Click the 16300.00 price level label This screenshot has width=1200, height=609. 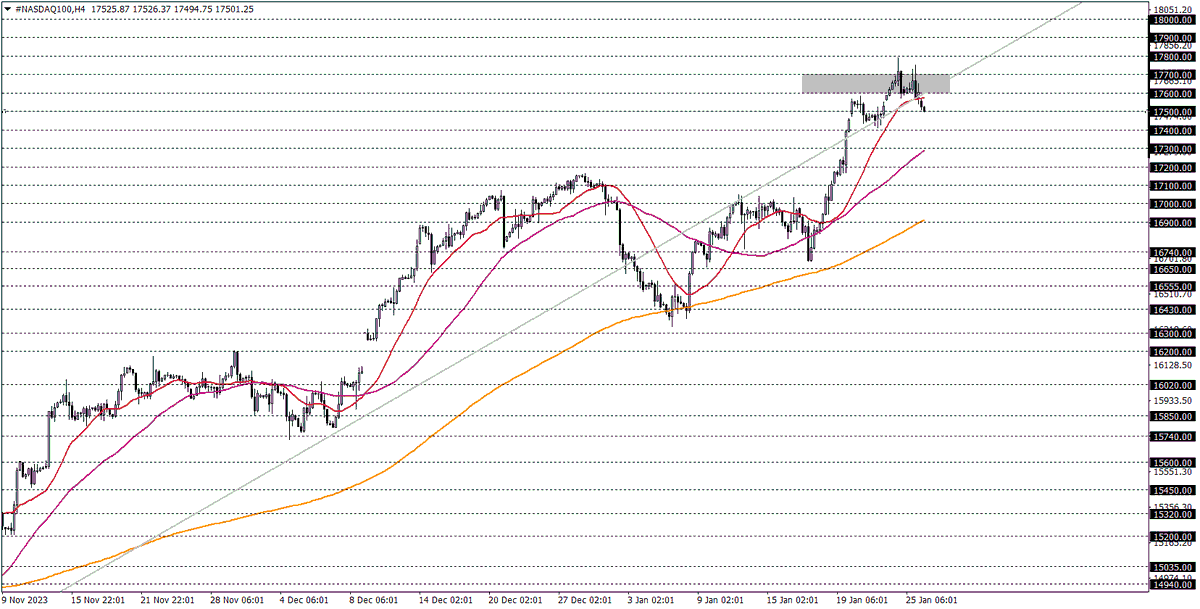click(x=1172, y=334)
